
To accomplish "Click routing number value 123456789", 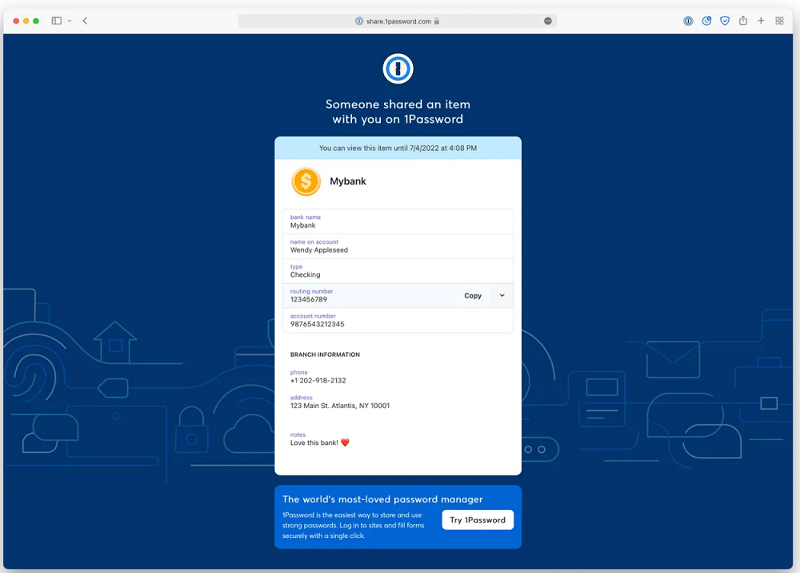I will [x=309, y=300].
